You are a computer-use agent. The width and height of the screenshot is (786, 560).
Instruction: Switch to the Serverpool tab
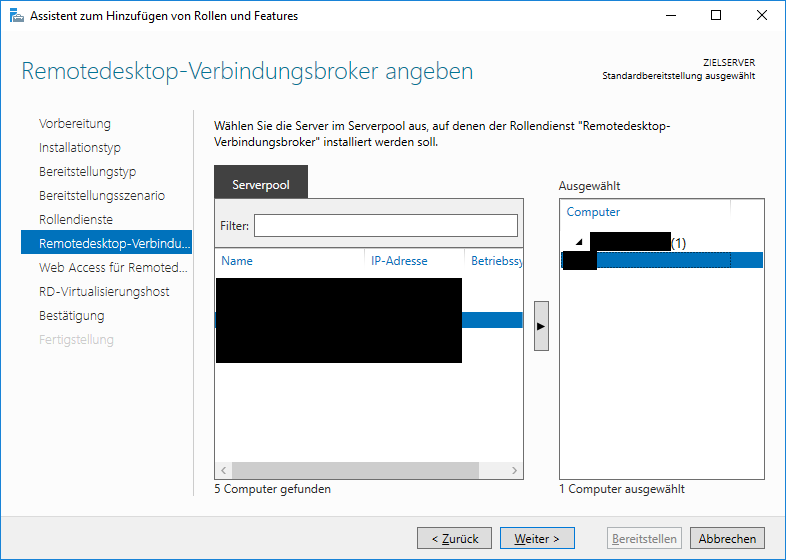pos(261,182)
